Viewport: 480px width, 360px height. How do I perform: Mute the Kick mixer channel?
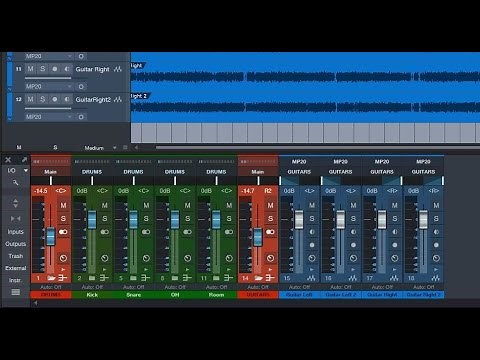(x=105, y=205)
